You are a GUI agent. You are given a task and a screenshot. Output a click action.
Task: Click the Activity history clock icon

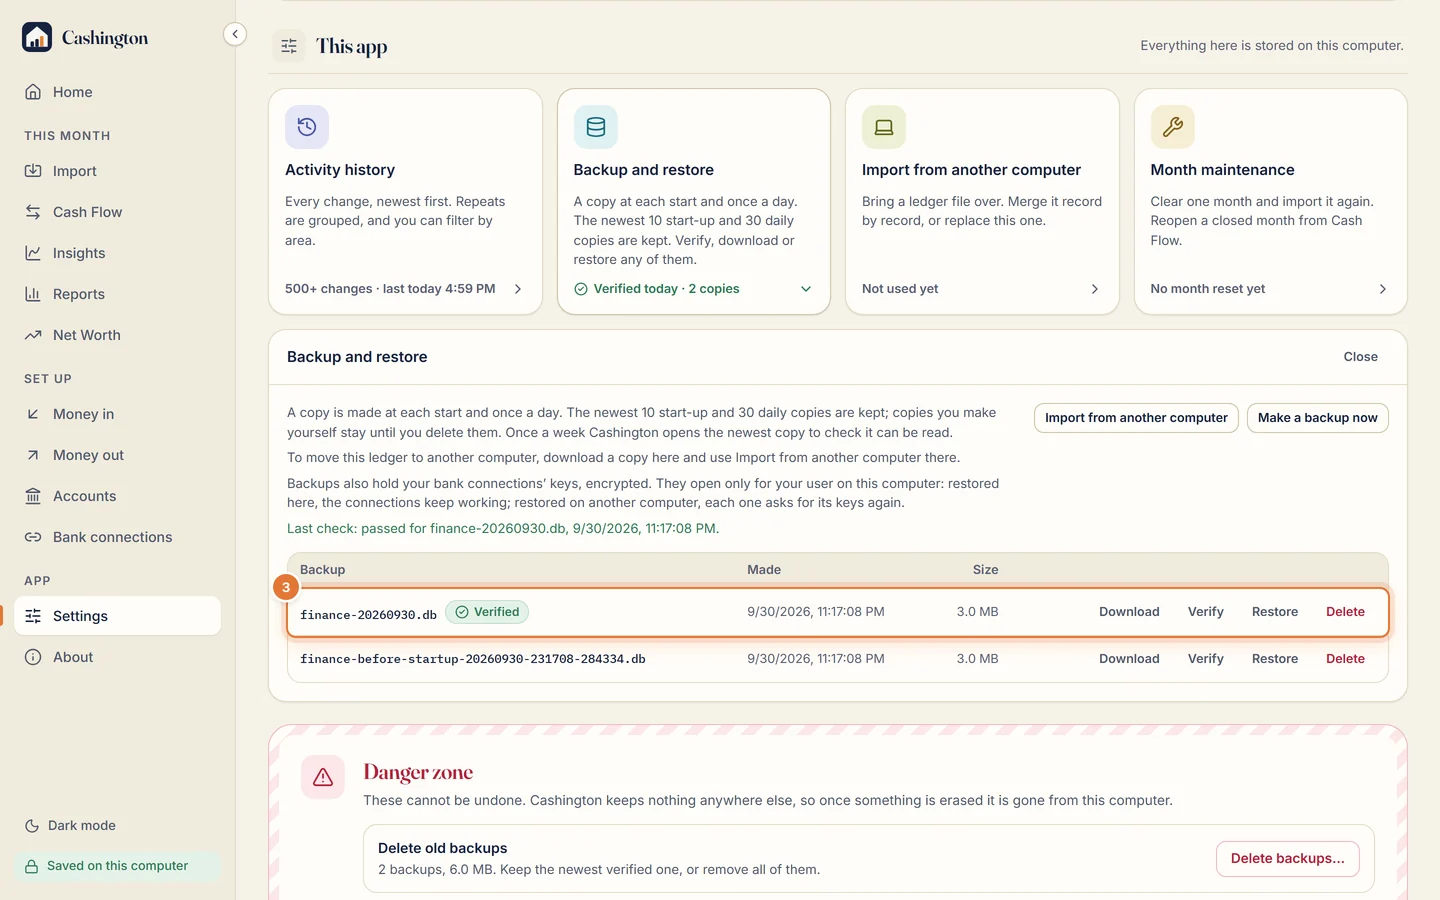pos(307,127)
